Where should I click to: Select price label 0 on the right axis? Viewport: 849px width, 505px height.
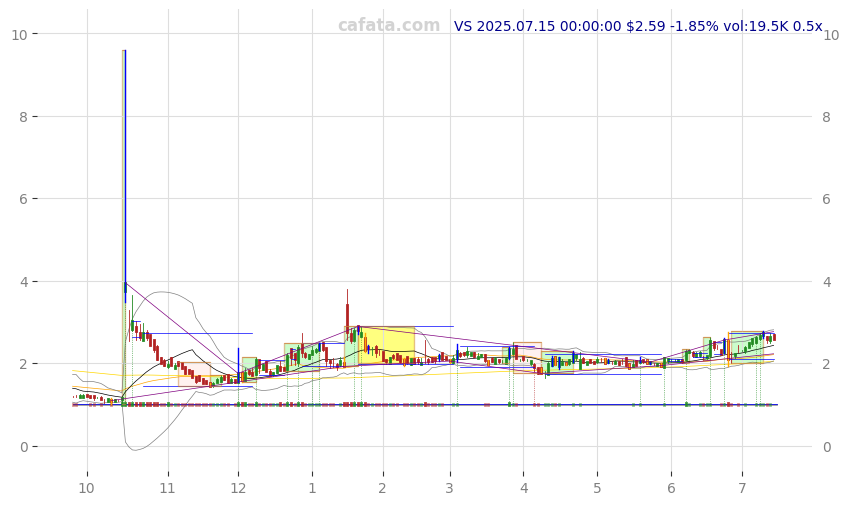[826, 447]
